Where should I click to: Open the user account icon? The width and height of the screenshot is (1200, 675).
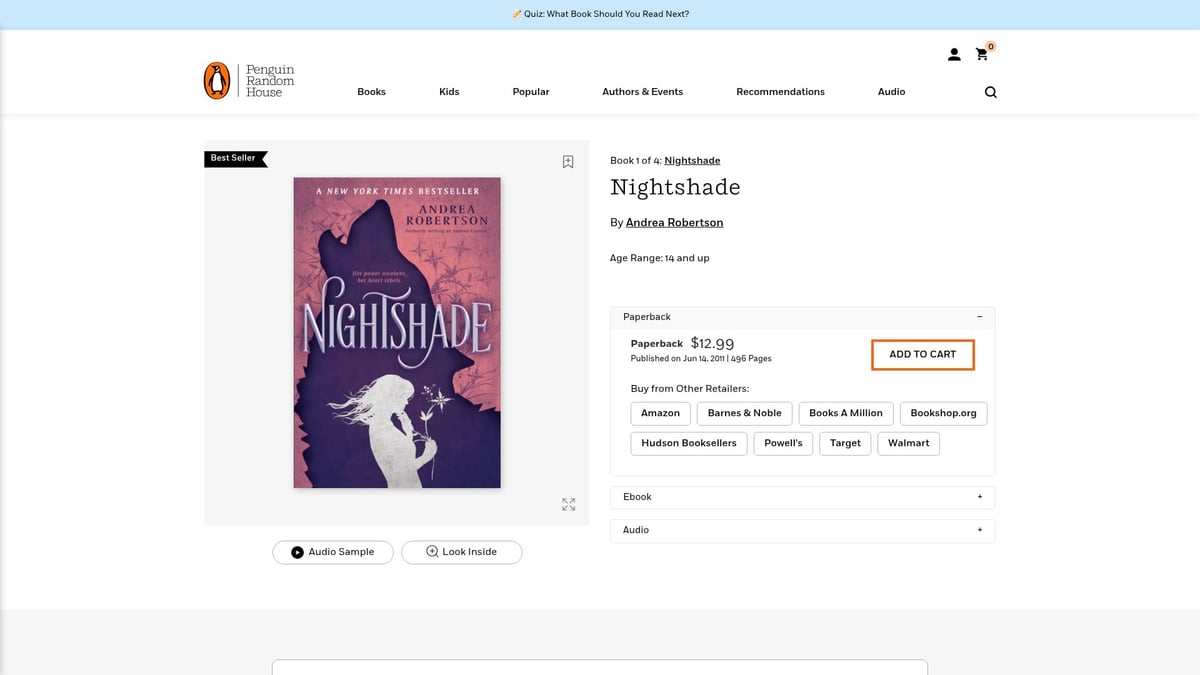(954, 54)
